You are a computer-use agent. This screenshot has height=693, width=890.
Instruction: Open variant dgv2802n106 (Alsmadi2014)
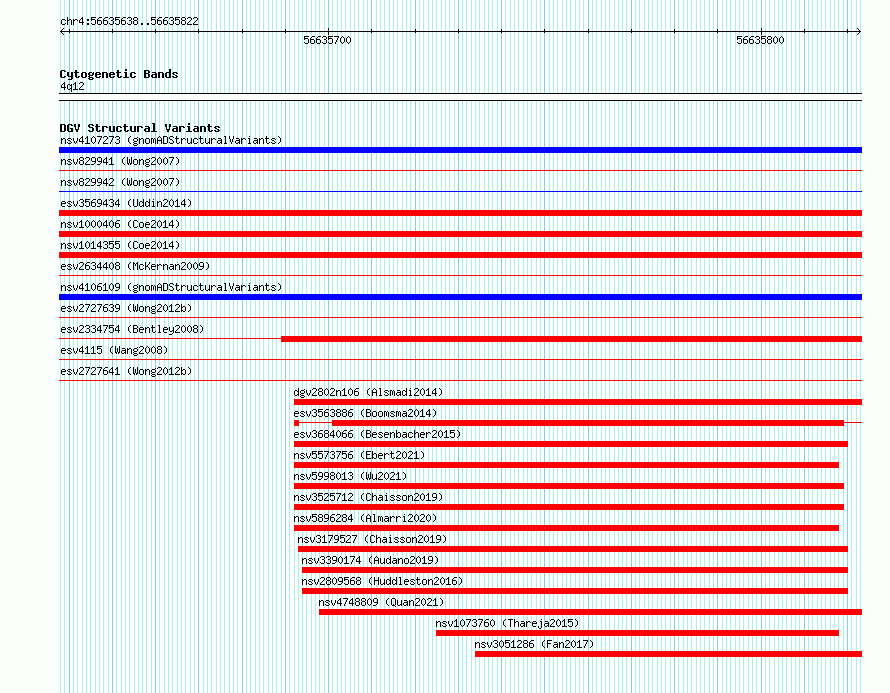pos(368,392)
